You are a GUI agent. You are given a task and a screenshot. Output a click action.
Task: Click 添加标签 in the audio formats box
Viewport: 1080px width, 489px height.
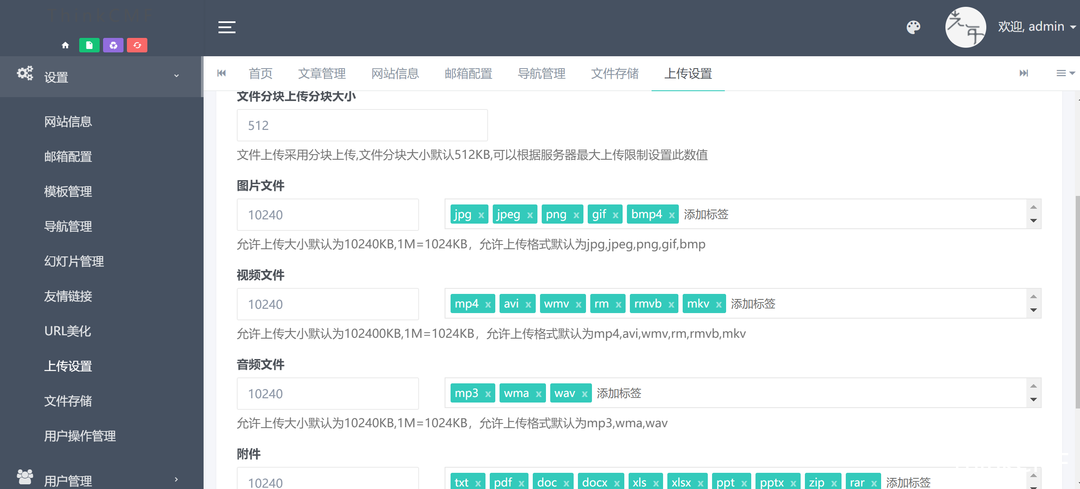point(619,393)
